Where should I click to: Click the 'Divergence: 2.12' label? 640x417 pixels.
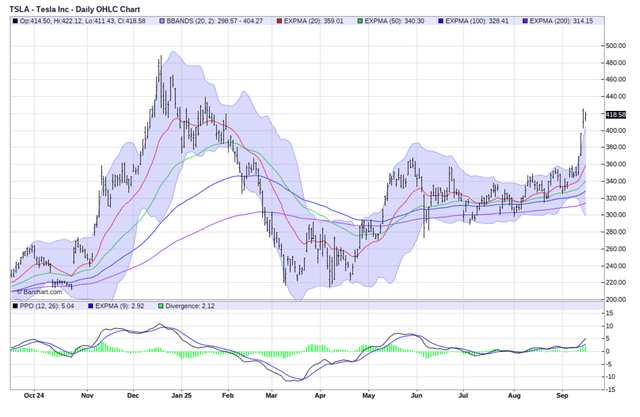190,306
